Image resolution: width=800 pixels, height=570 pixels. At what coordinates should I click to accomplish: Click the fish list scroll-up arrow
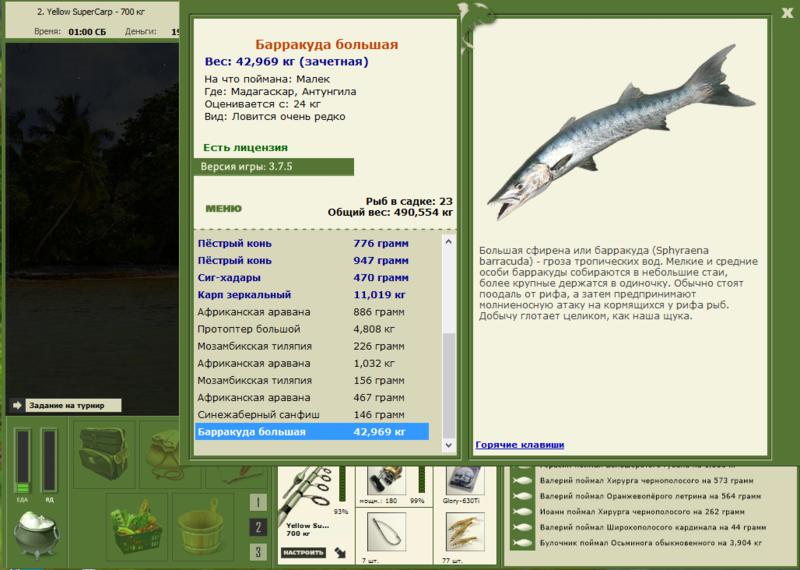448,241
